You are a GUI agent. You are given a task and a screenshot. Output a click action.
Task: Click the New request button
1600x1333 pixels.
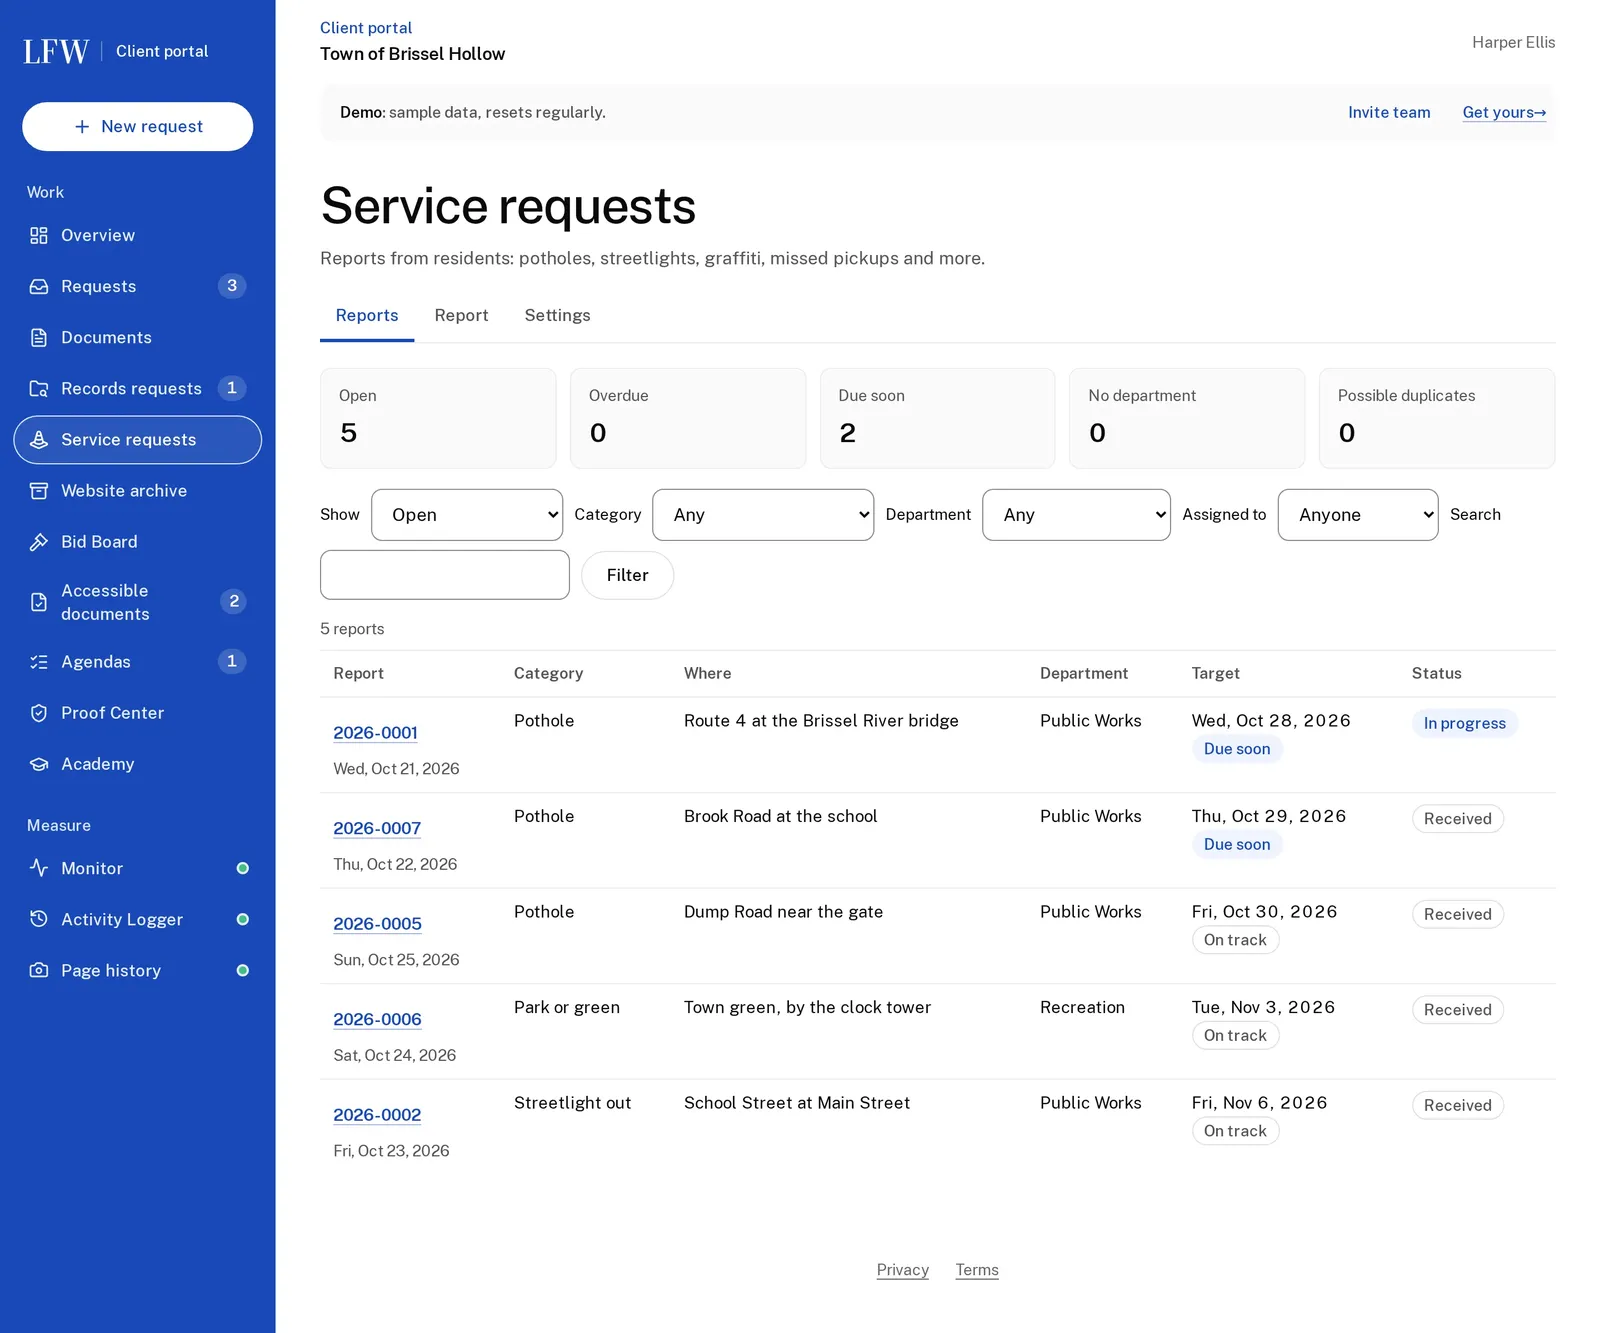coord(138,126)
